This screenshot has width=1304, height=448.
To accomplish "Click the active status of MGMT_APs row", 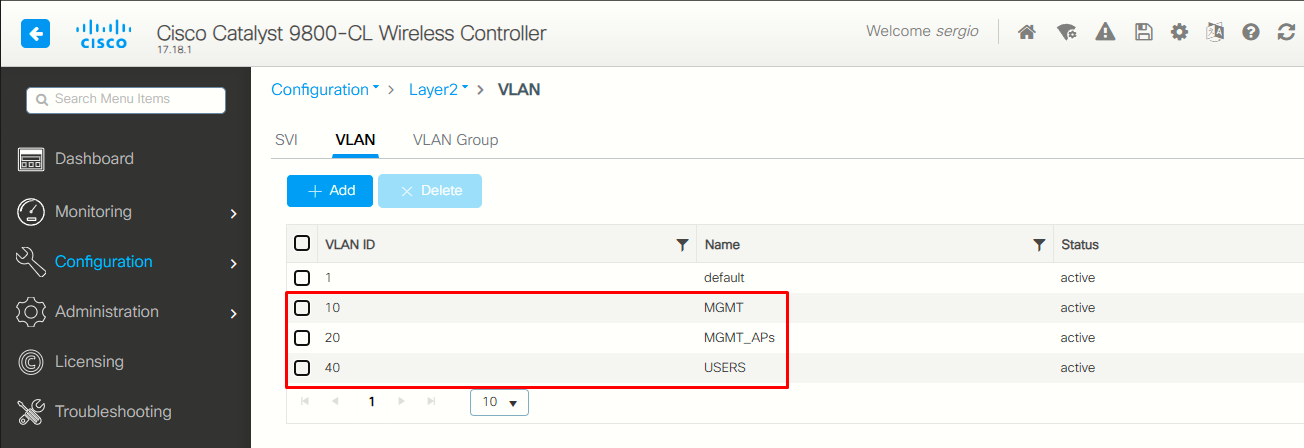I will pos(1078,338).
